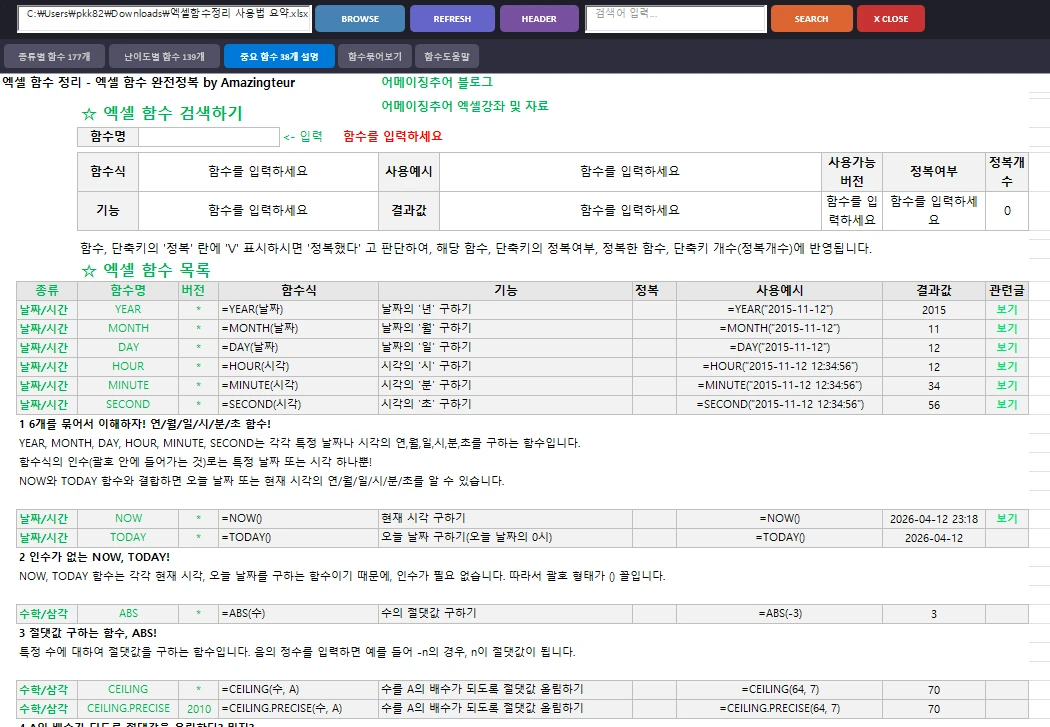The height and width of the screenshot is (727, 1050).
Task: Click the 날짜/시간 category cell for TODAY
Action: (x=47, y=538)
